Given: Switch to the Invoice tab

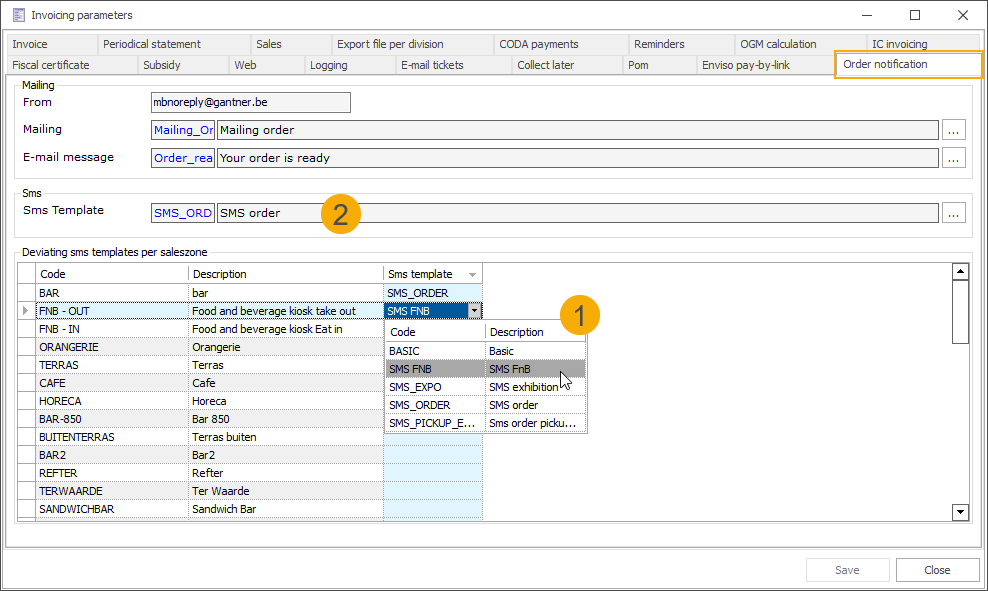Looking at the screenshot, I should pyautogui.click(x=30, y=44).
